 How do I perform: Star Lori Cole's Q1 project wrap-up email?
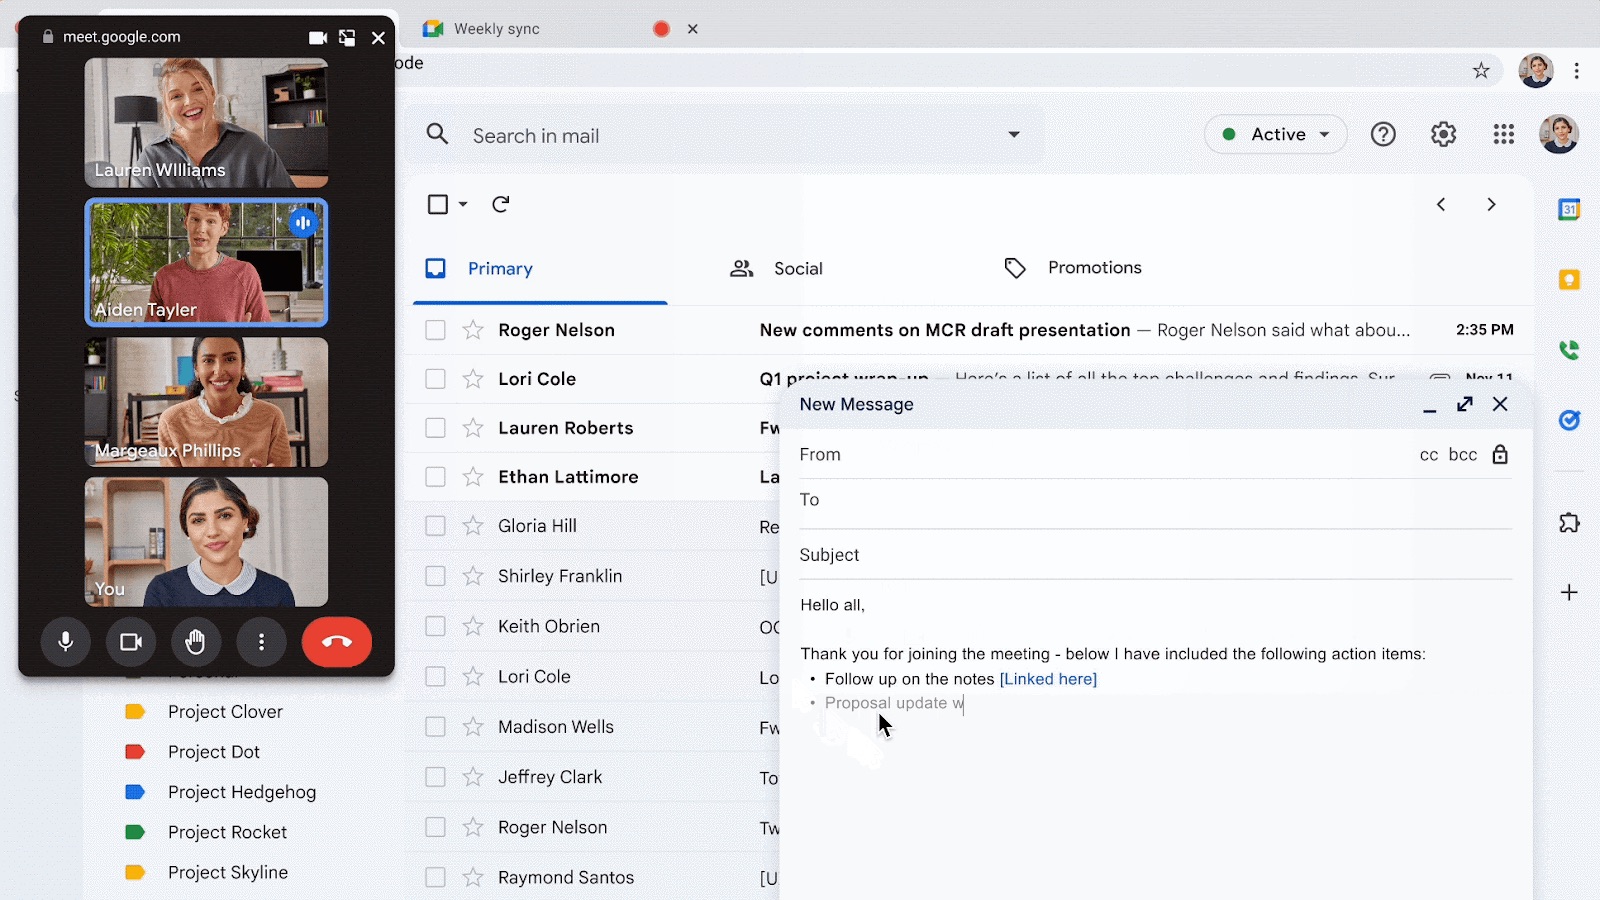tap(470, 379)
